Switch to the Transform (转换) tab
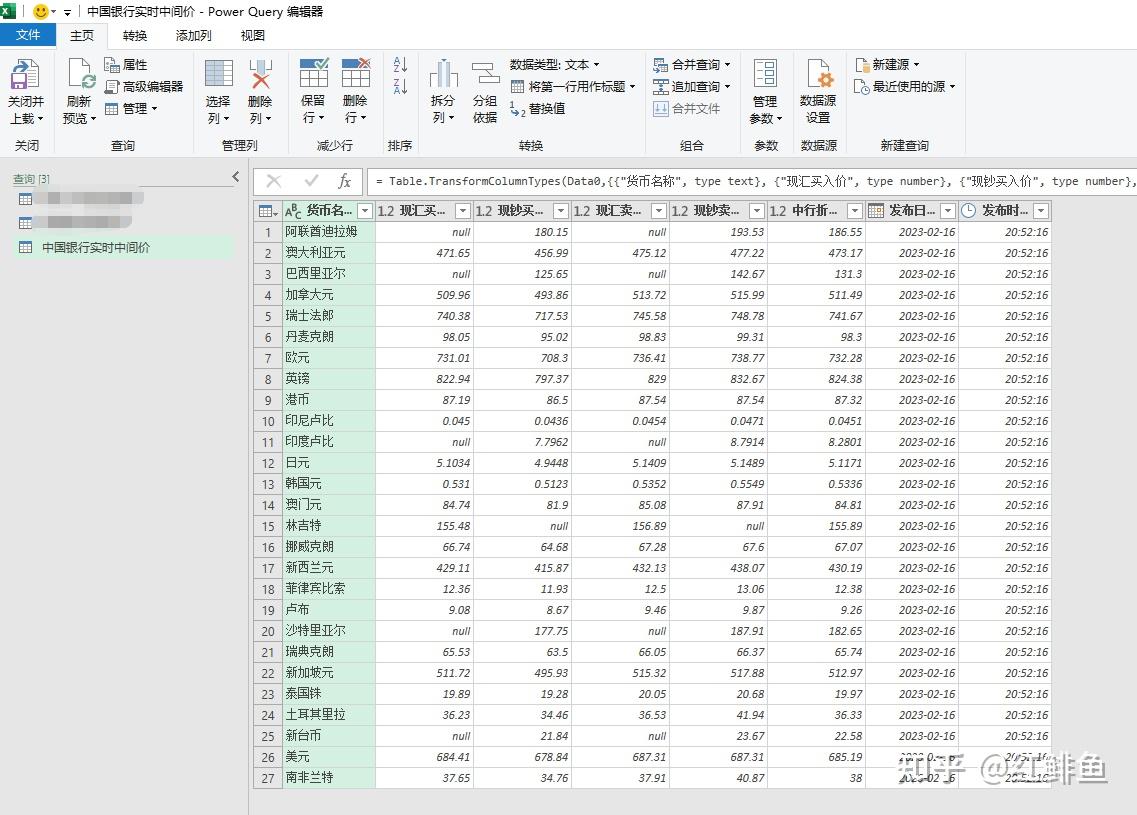 [x=135, y=36]
